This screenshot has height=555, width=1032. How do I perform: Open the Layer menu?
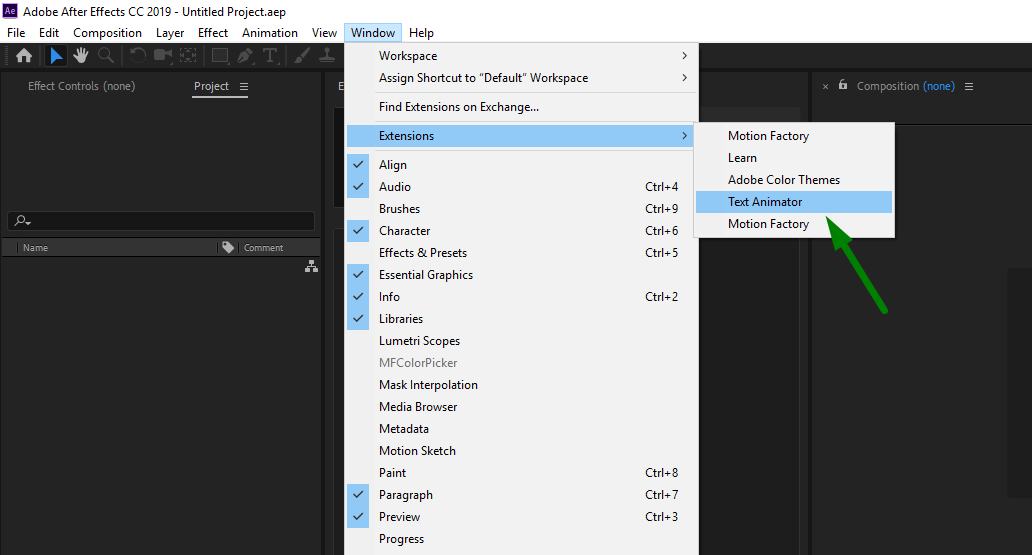[x=170, y=33]
